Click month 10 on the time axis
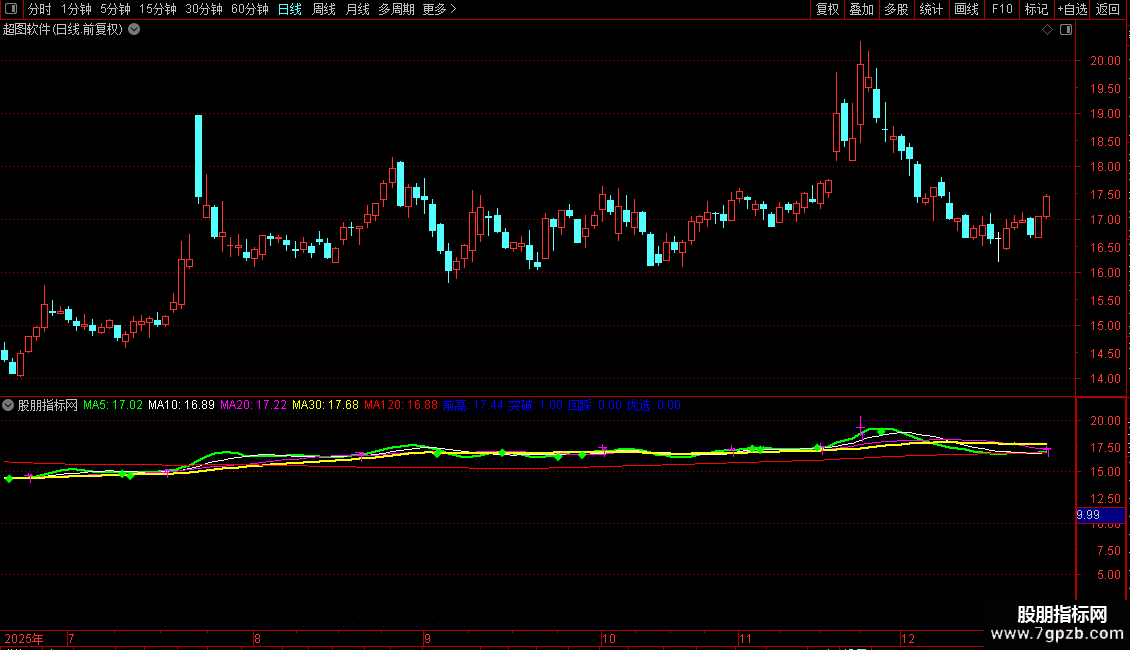Screen dimensions: 1130x650 (609, 638)
